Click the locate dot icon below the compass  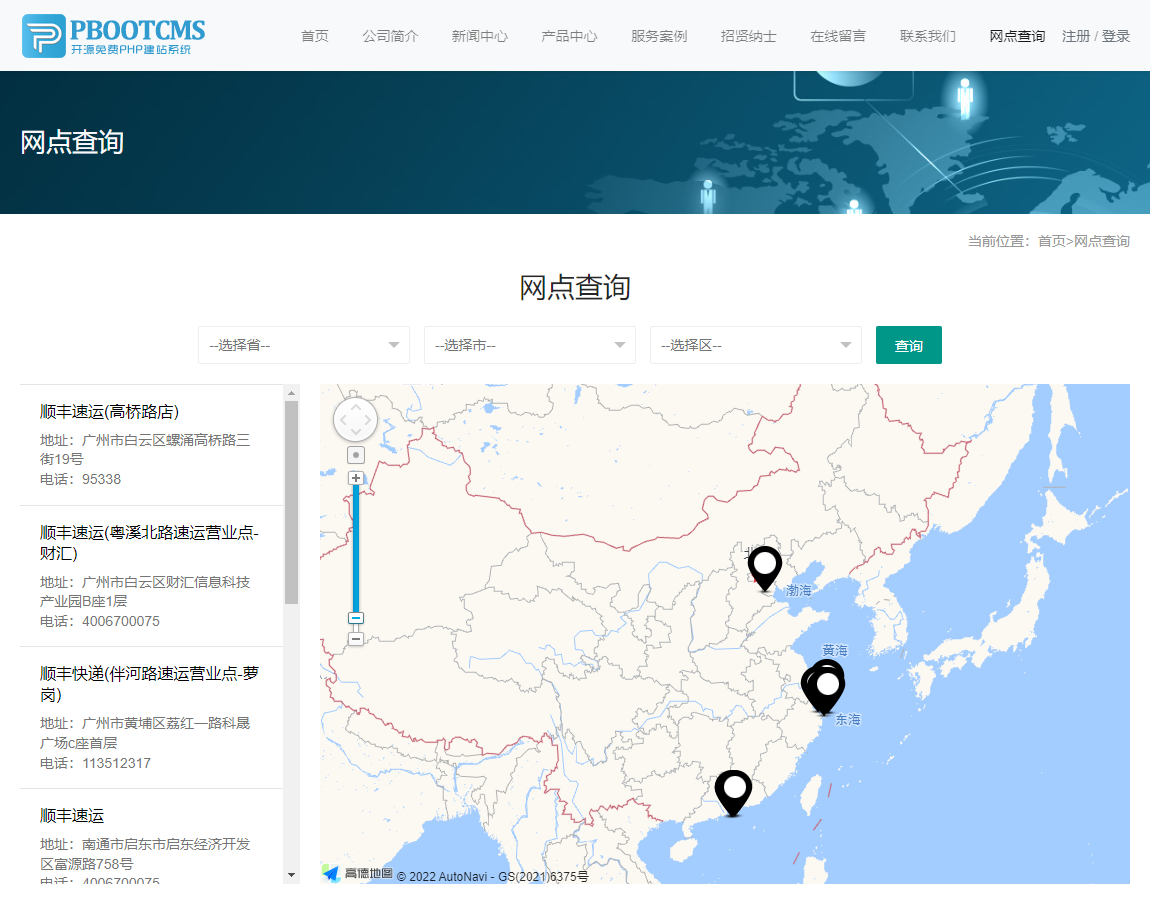coord(356,454)
